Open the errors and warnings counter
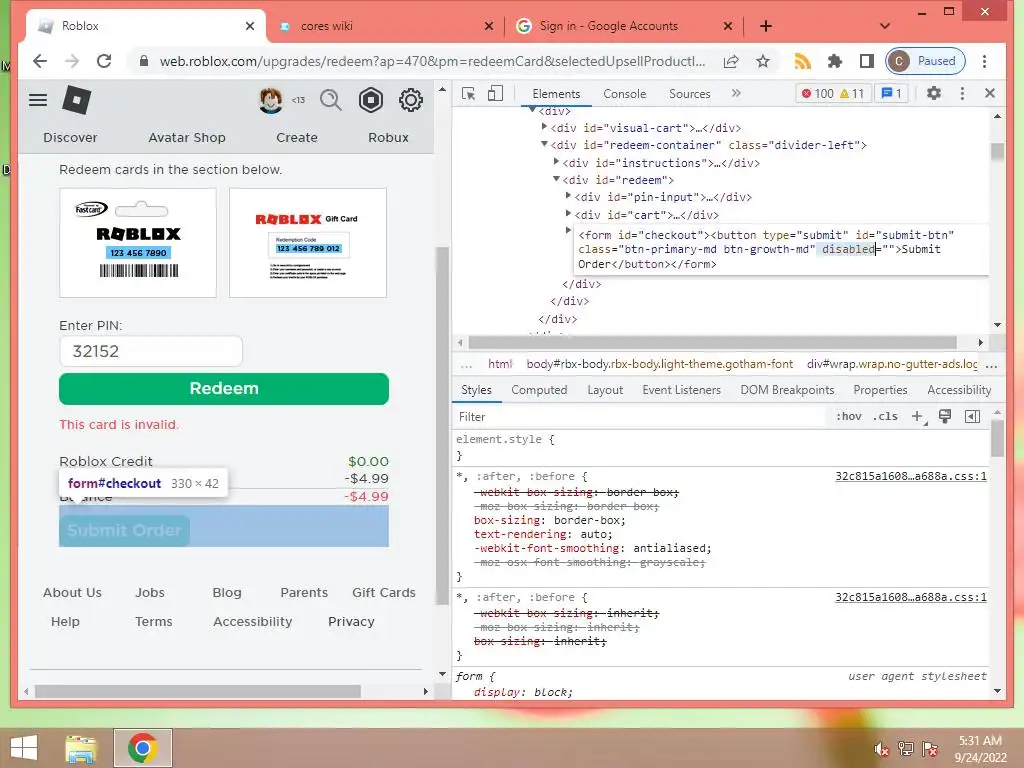Image resolution: width=1024 pixels, height=768 pixels. 833,93
